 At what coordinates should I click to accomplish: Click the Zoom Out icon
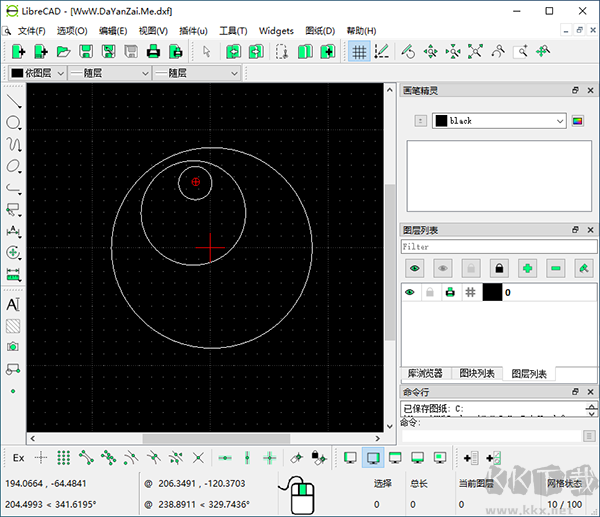point(453,52)
